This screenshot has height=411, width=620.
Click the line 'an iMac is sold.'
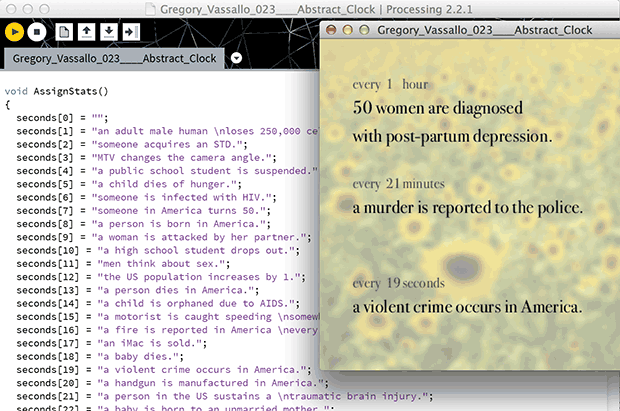[112, 343]
